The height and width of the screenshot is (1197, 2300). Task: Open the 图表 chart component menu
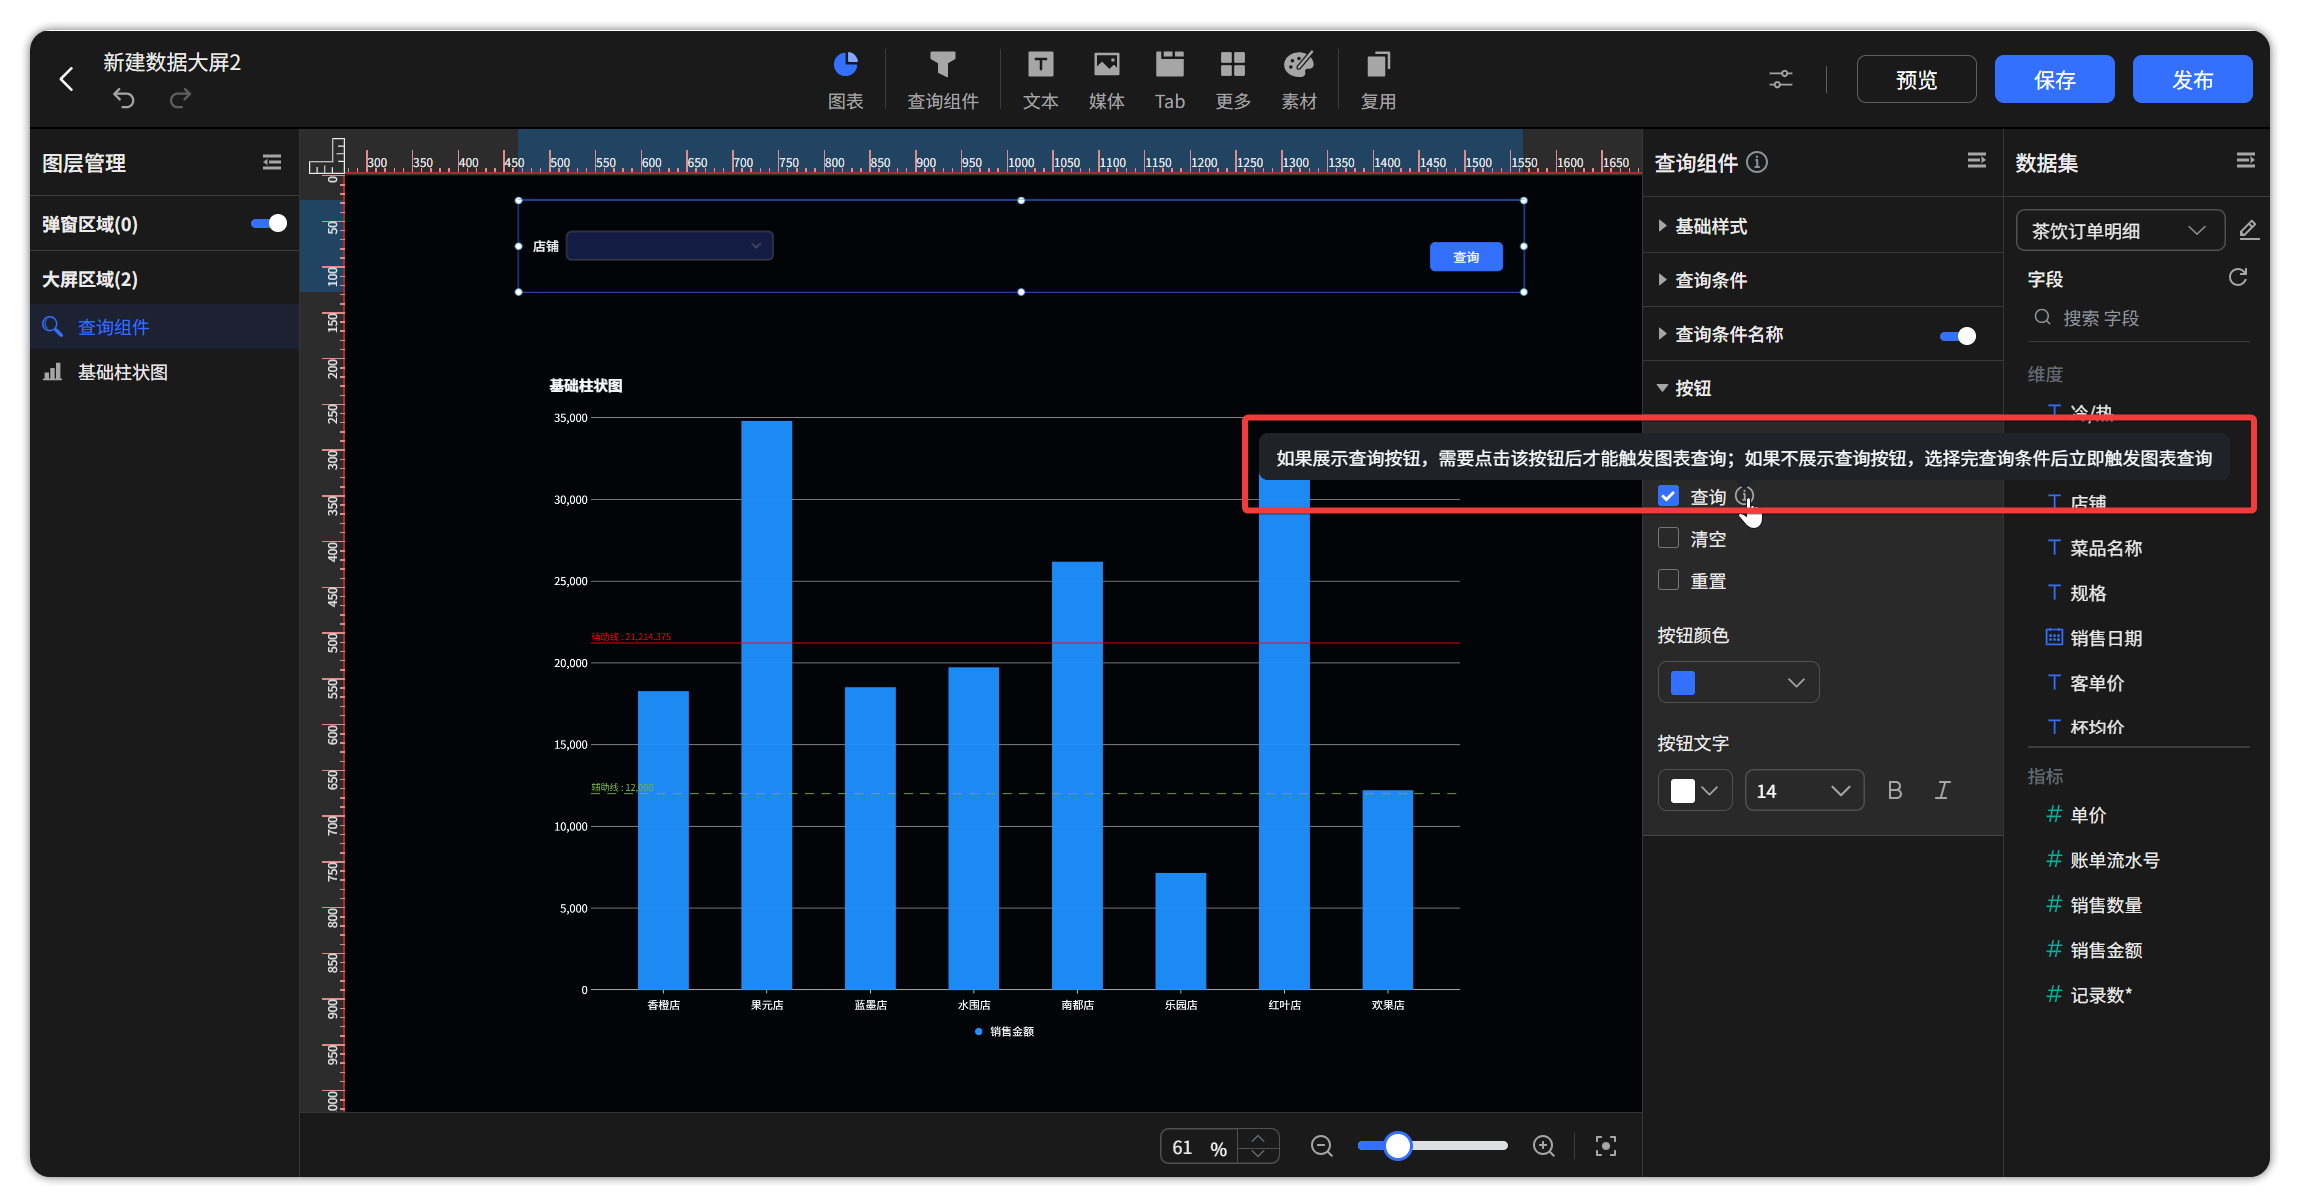pyautogui.click(x=845, y=80)
